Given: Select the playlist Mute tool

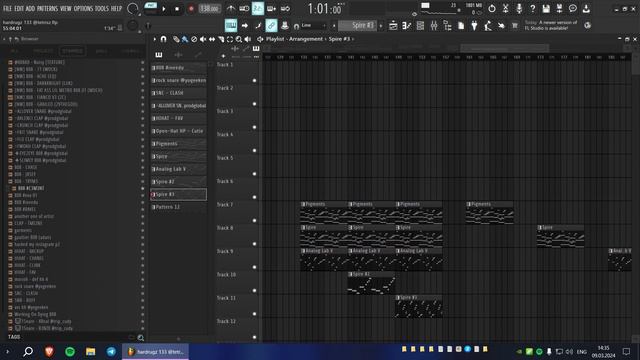Looking at the screenshot, I should pos(203,39).
